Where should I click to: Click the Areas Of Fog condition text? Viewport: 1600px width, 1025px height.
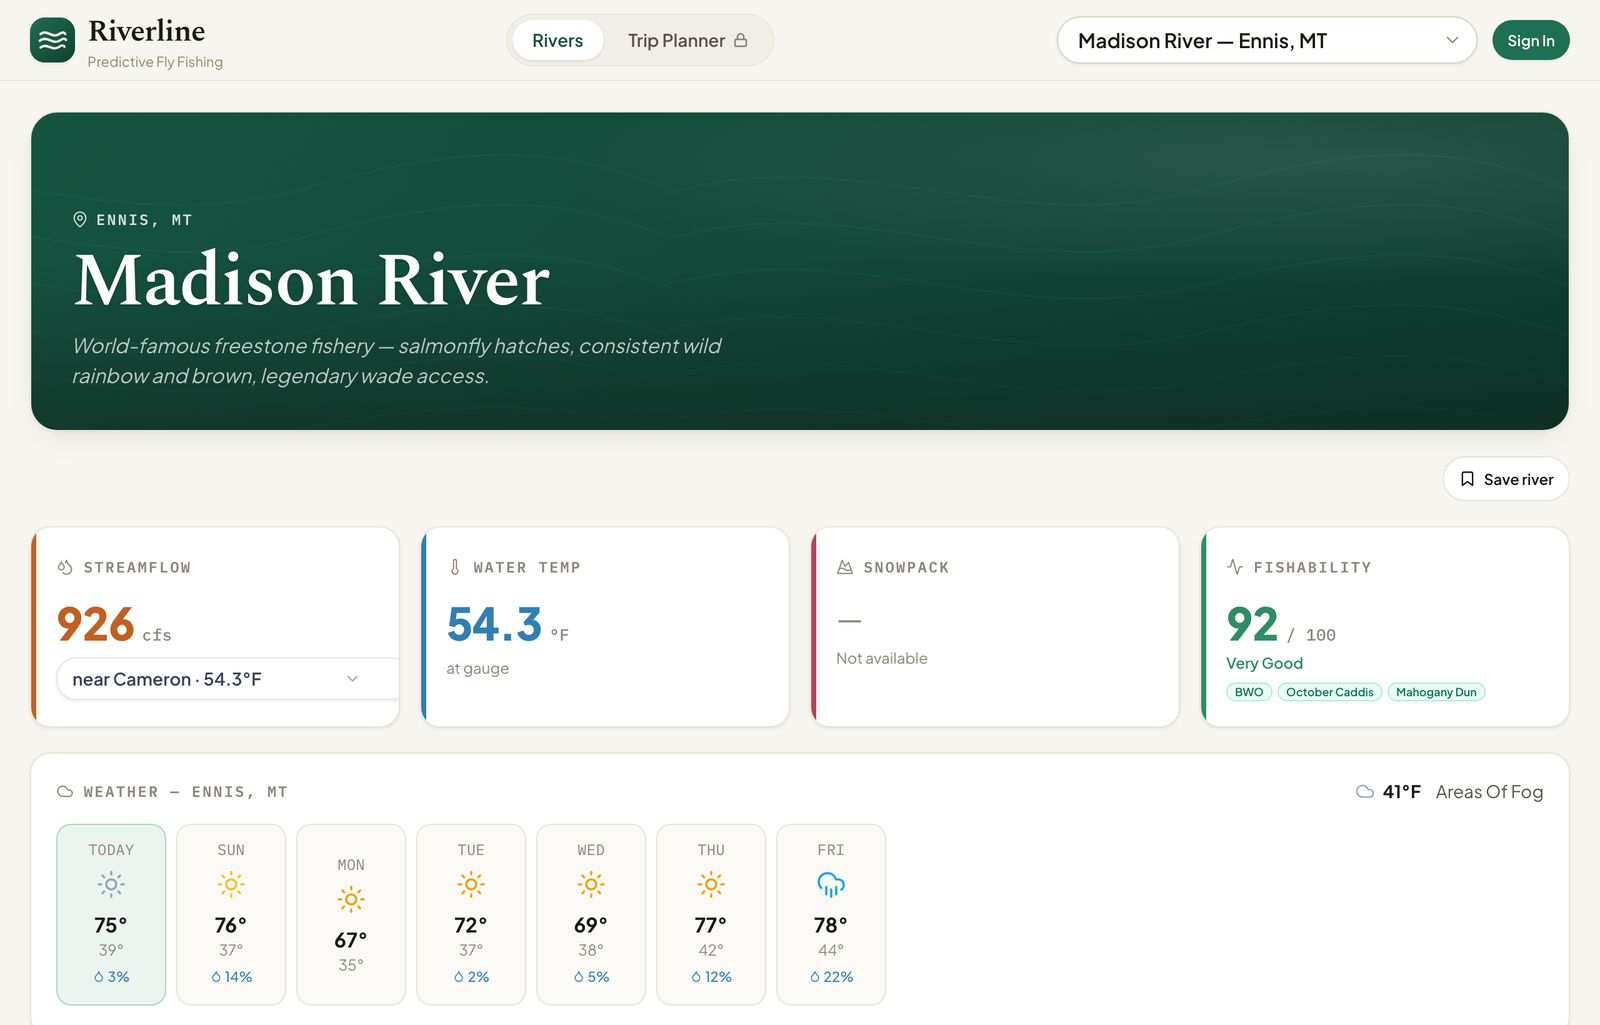pos(1489,792)
